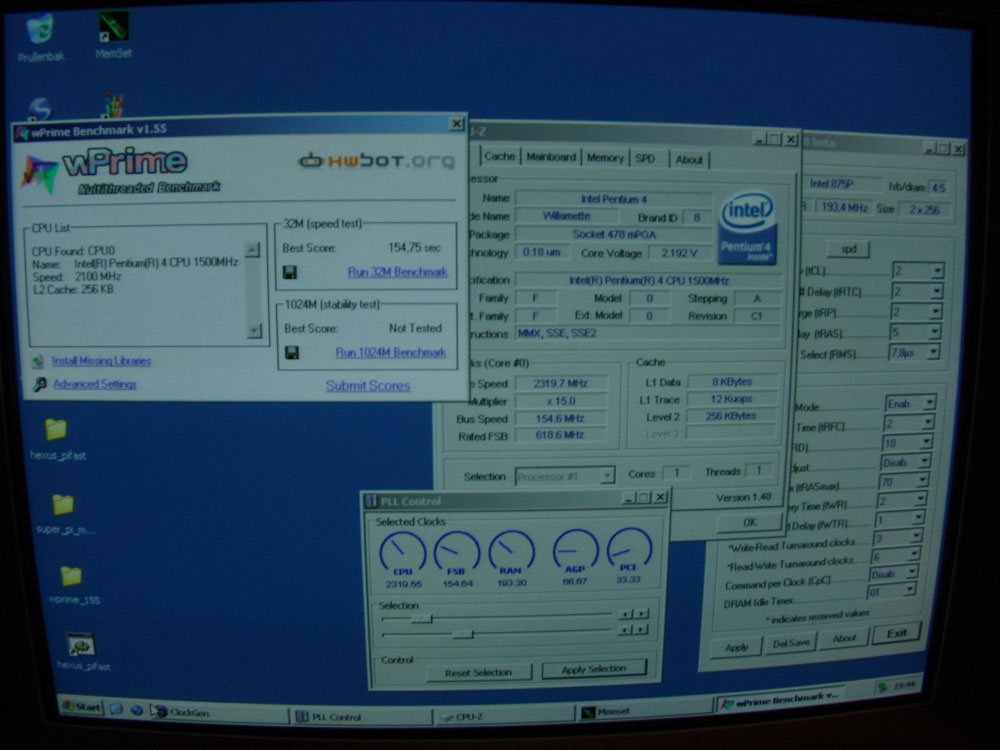
Task: Click the Install Missing Libraries icon
Action: click(38, 362)
